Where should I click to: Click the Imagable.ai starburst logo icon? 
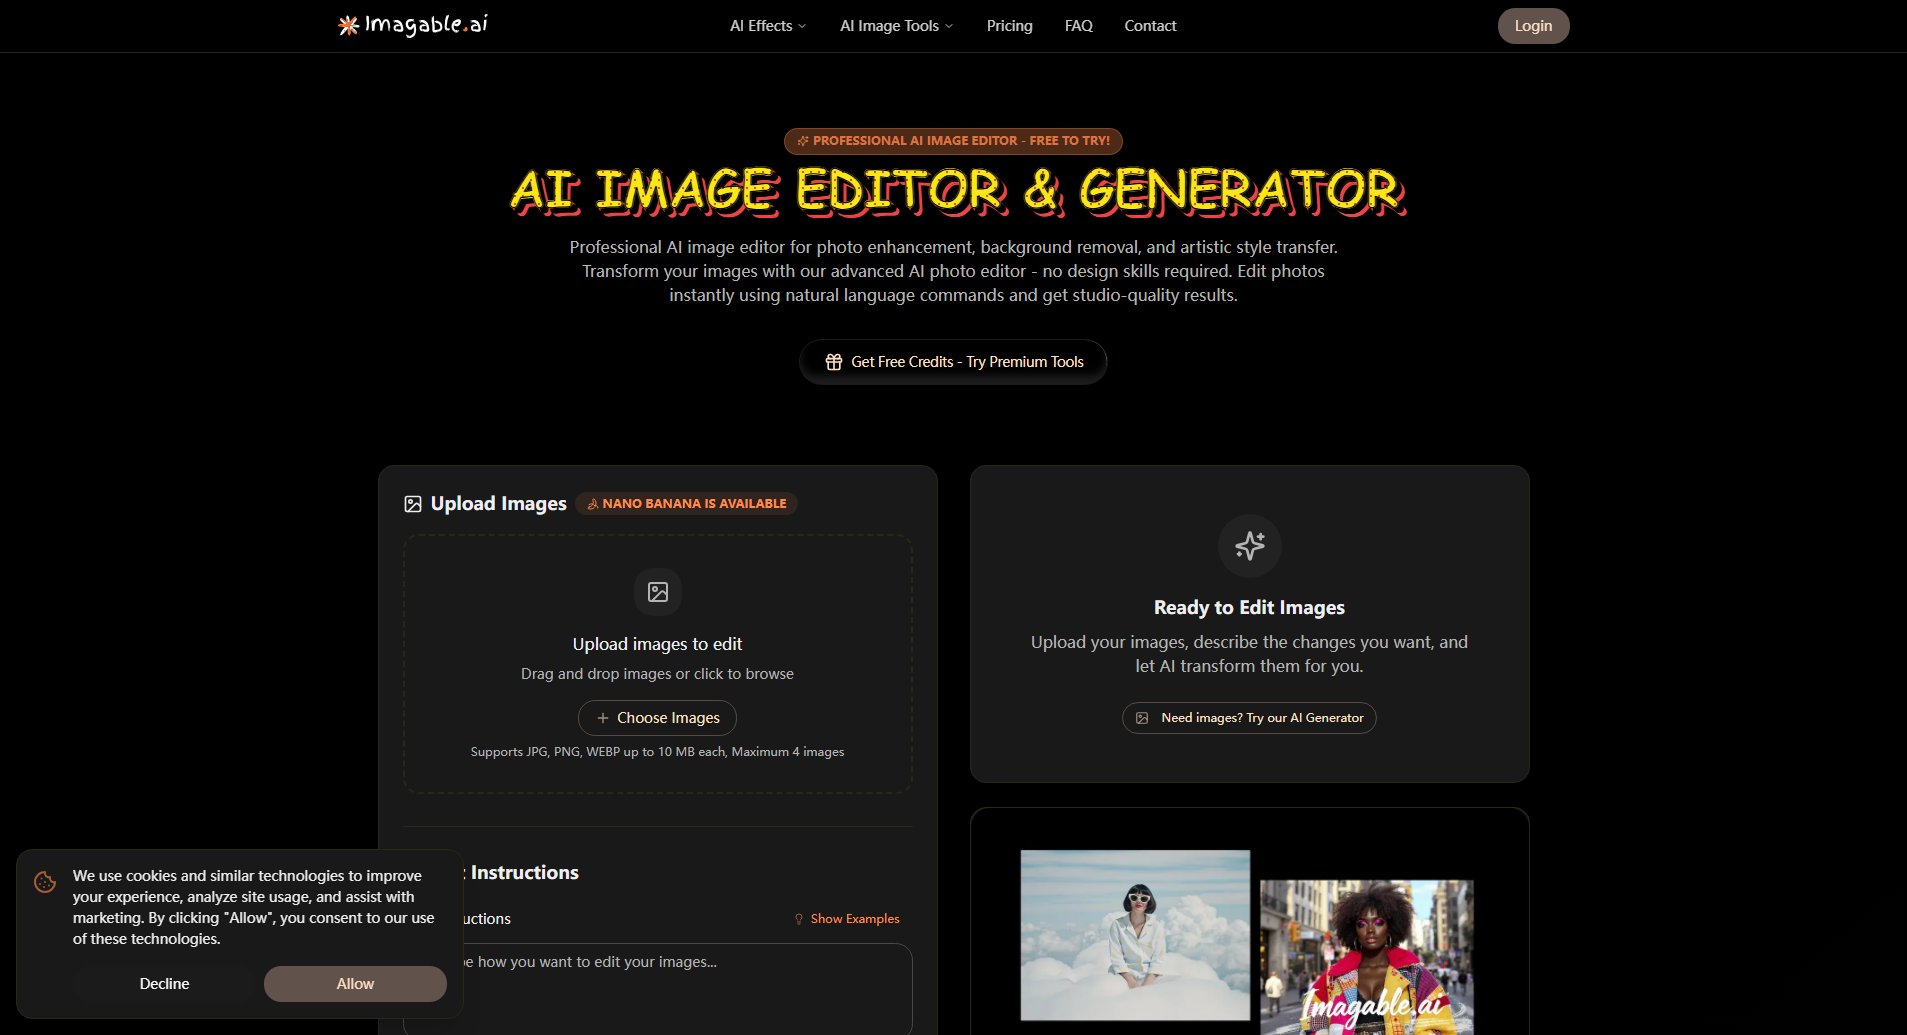point(348,26)
